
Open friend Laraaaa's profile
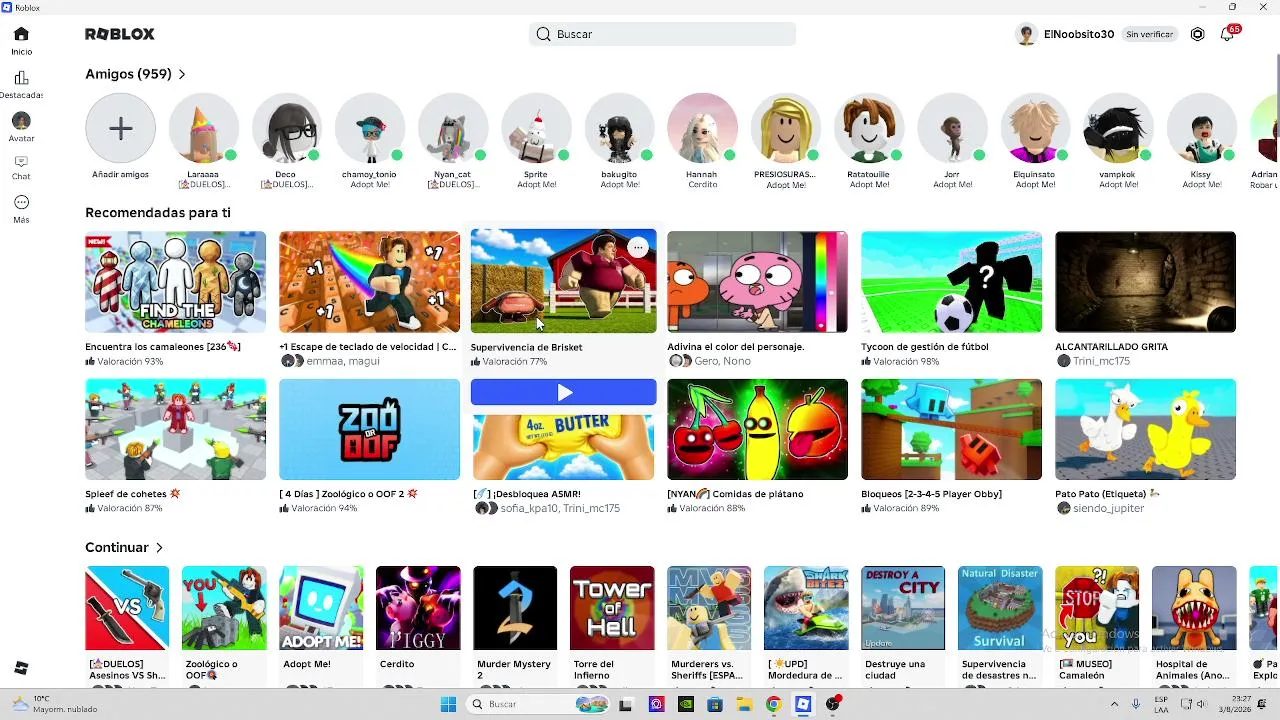[203, 128]
